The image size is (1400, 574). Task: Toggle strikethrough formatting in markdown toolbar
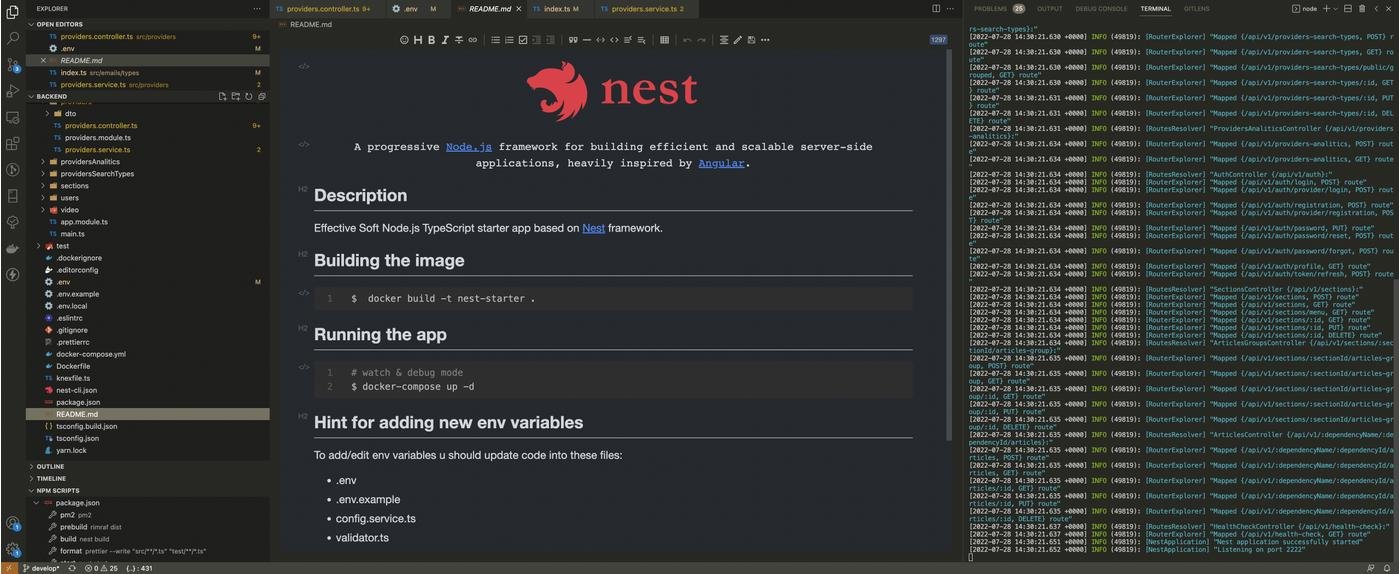458,40
